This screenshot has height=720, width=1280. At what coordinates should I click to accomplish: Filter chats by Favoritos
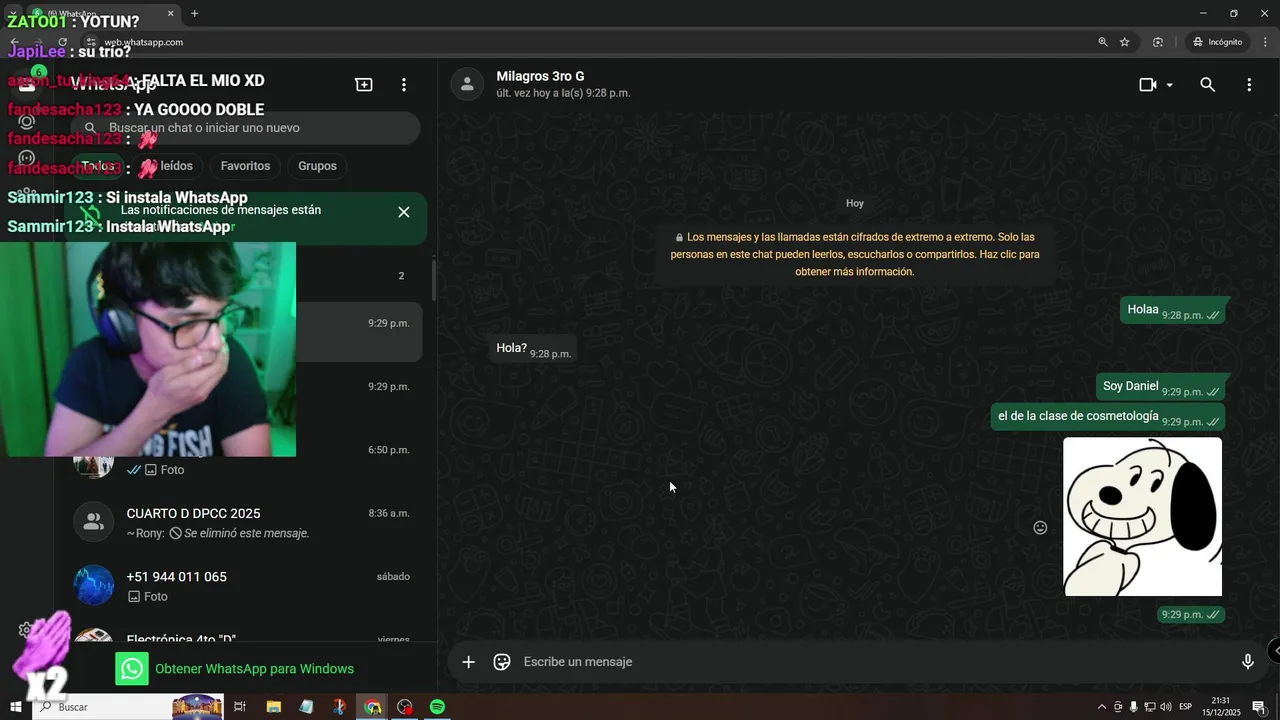245,166
